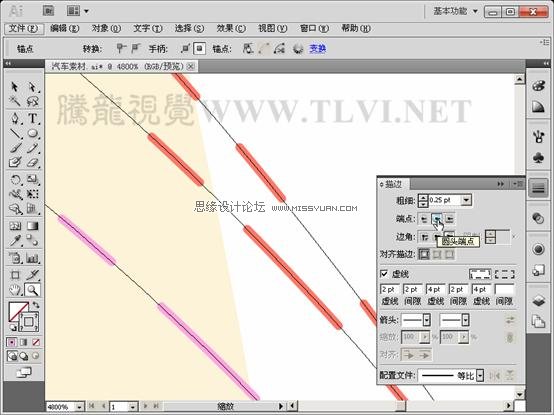The image size is (554, 415).
Task: Open the zoom level dropdown at 4800%
Action: tap(79, 407)
